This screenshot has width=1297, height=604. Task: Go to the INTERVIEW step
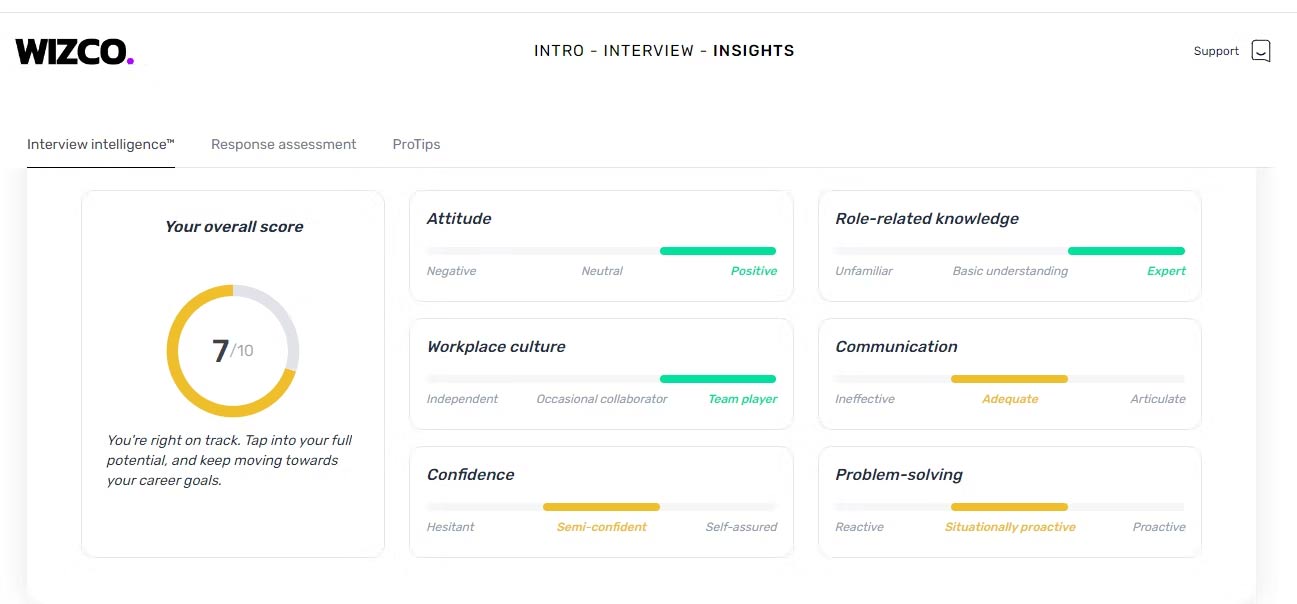pyautogui.click(x=649, y=51)
